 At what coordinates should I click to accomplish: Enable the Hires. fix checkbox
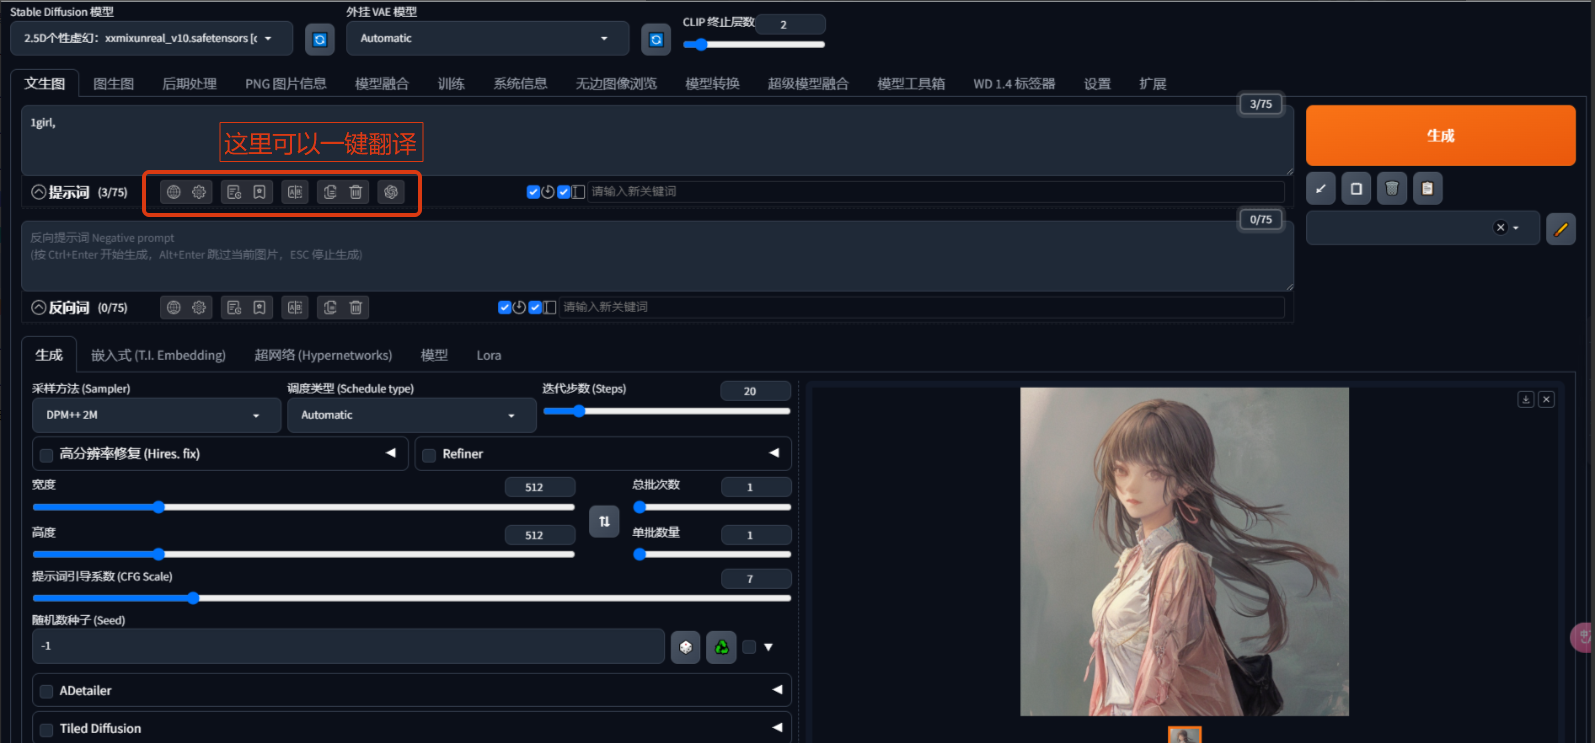[46, 455]
